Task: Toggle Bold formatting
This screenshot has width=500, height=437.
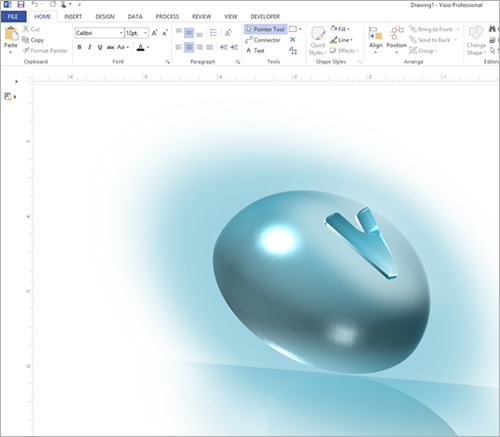Action: [x=79, y=47]
